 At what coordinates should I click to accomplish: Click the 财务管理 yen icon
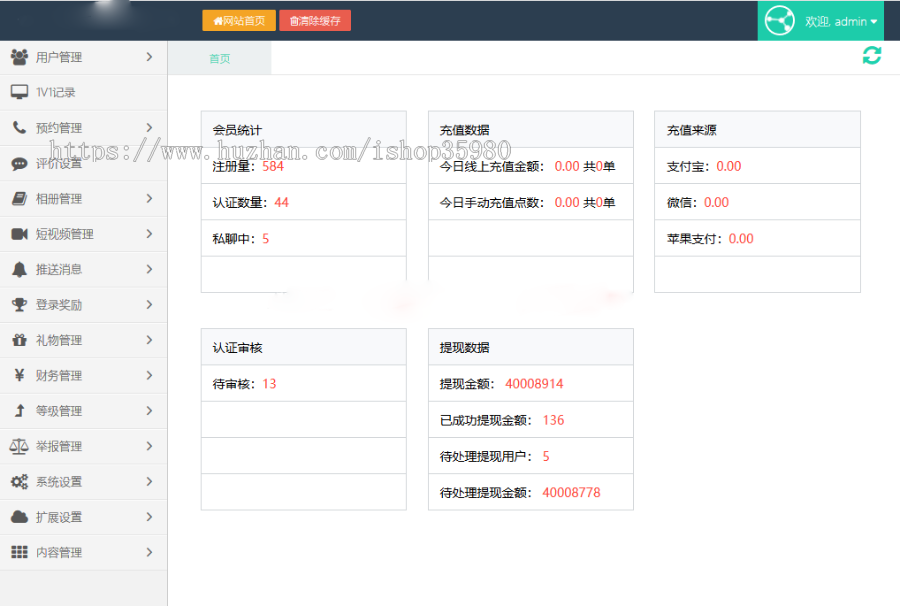(20, 375)
